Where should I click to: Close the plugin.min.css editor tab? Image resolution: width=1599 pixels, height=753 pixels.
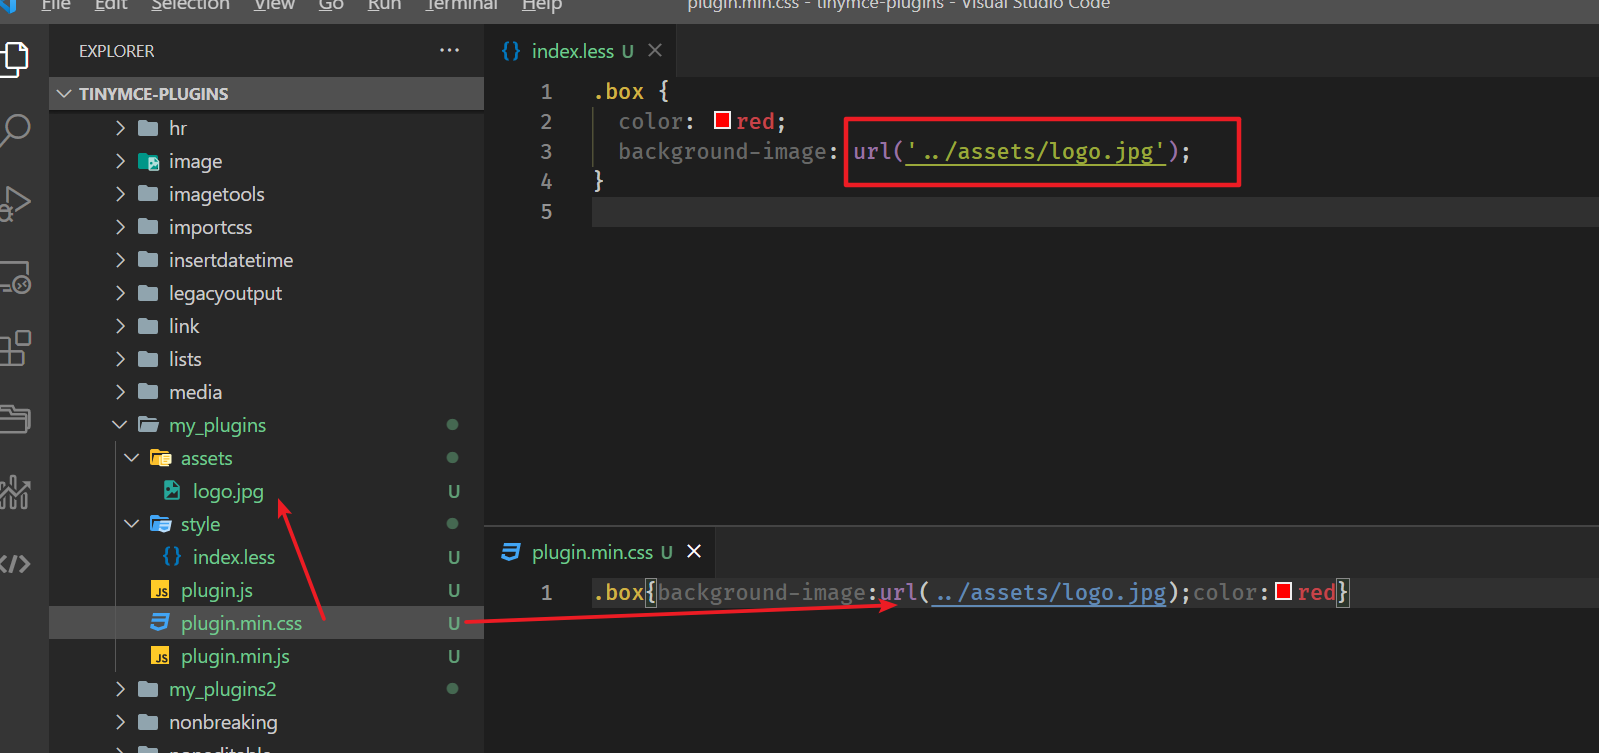click(x=694, y=551)
